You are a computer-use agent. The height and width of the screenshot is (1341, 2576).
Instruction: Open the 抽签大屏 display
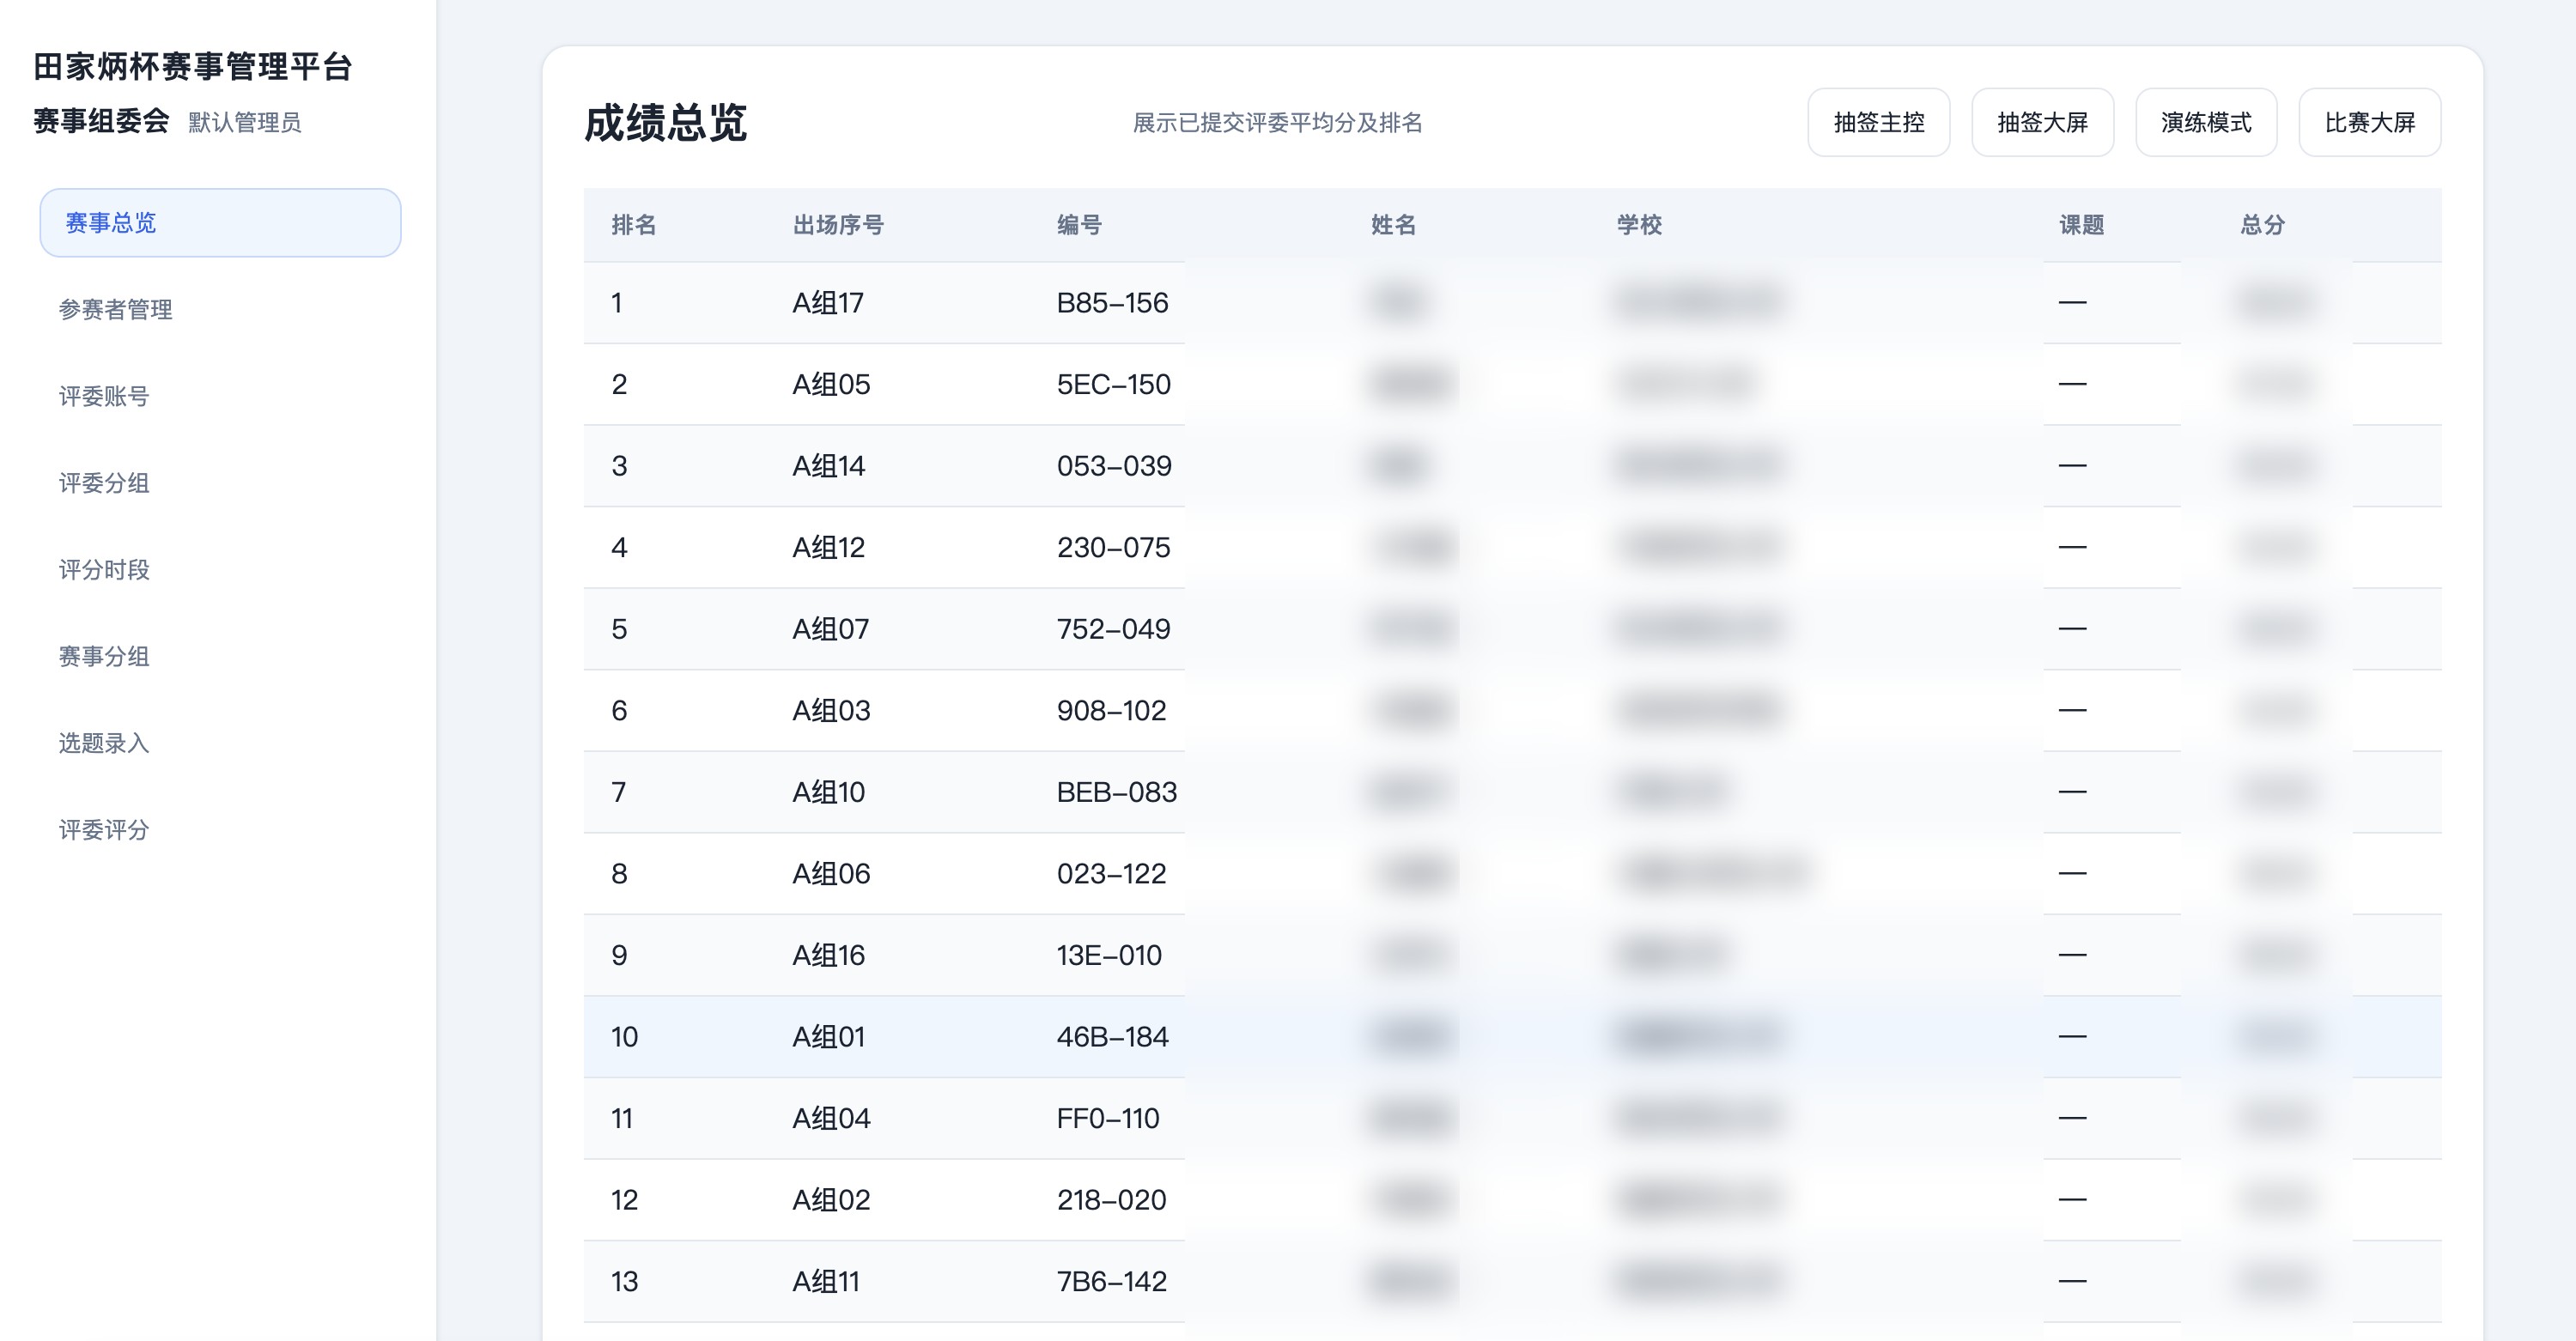click(2043, 122)
